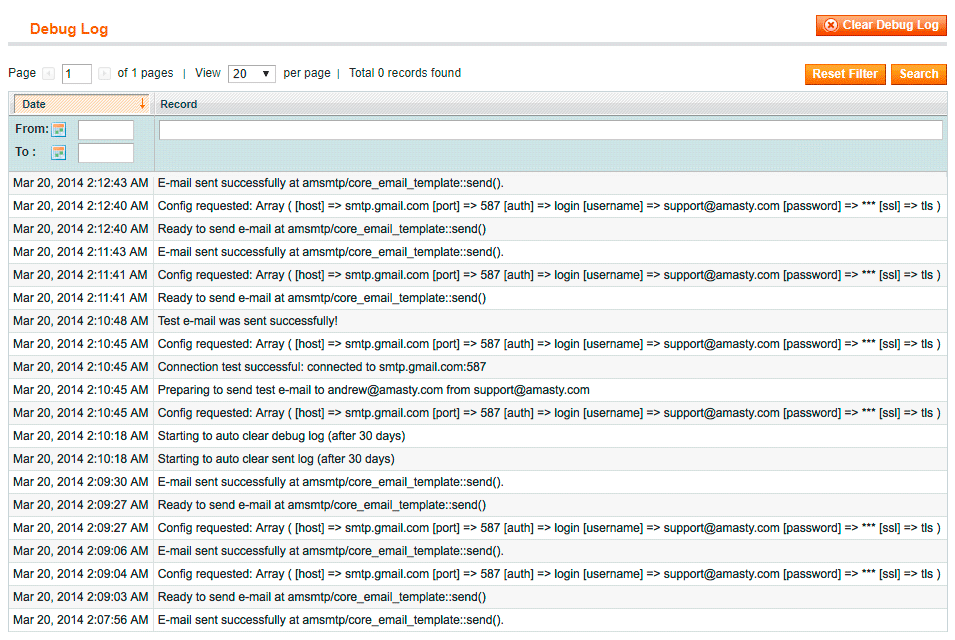This screenshot has width=955, height=640.
Task: Click the Record filter text box
Action: [x=550, y=130]
